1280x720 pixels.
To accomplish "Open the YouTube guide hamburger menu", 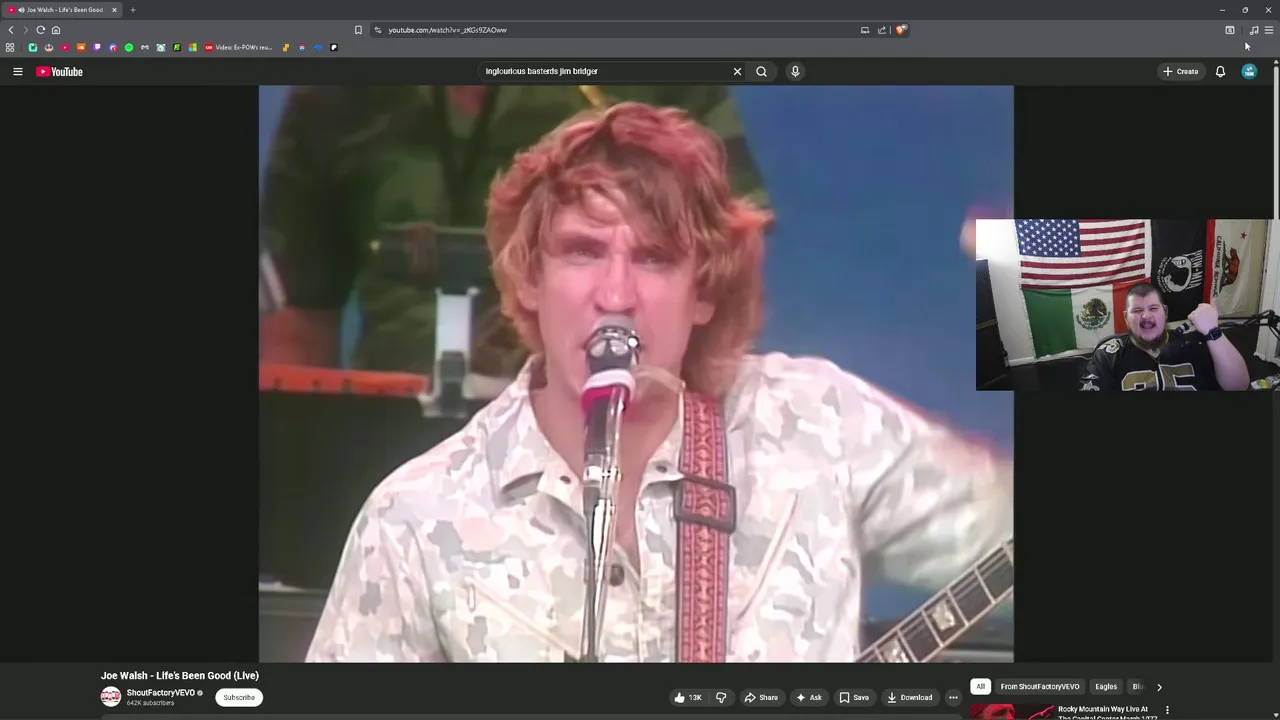I will pyautogui.click(x=17, y=71).
